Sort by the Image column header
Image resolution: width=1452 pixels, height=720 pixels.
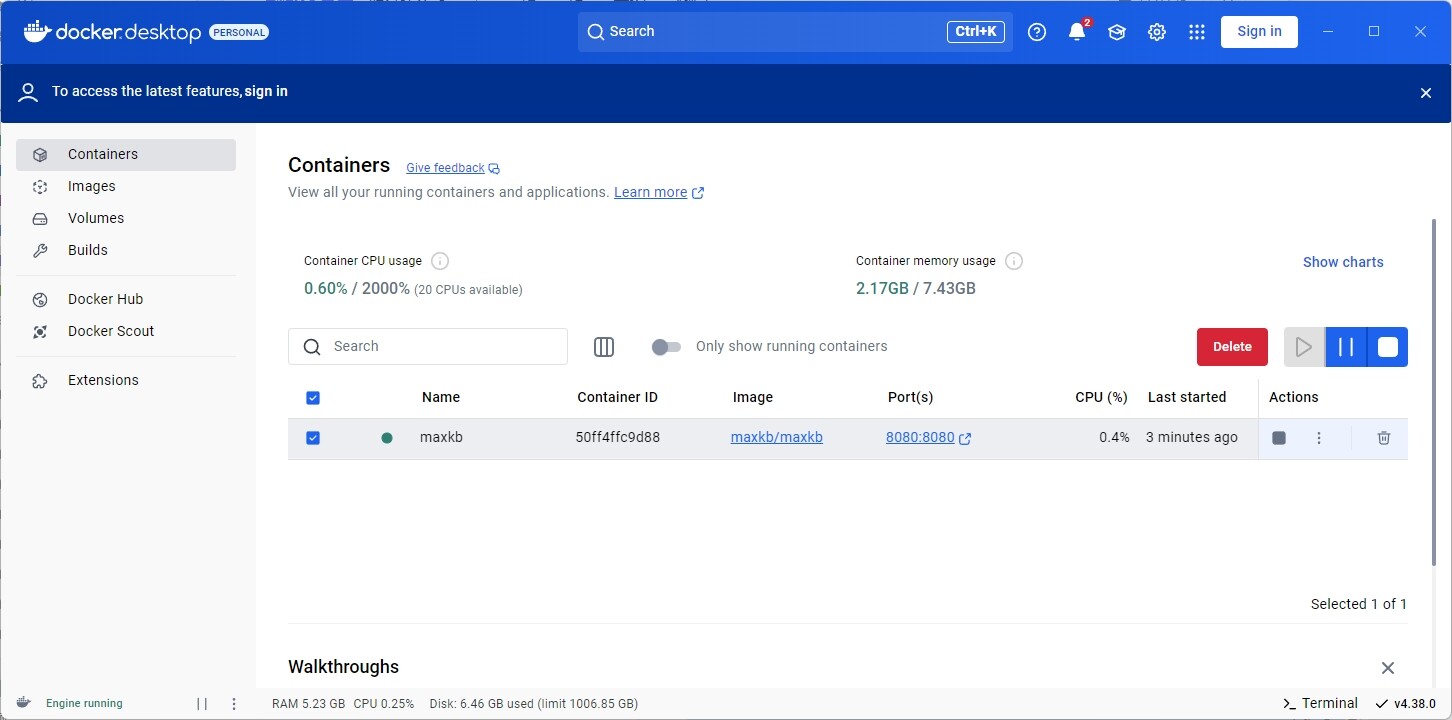(x=753, y=397)
